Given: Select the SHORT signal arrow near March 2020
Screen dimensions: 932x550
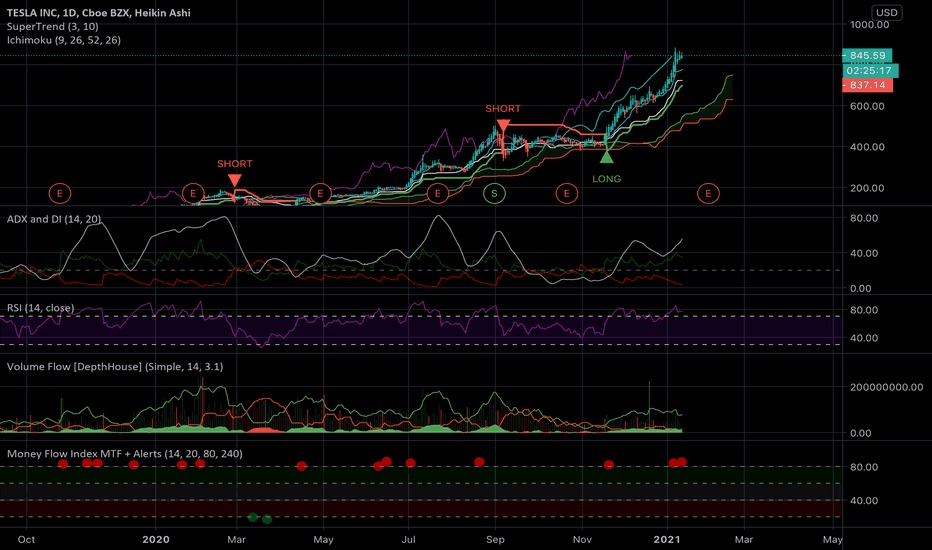Looking at the screenshot, I should point(235,180).
